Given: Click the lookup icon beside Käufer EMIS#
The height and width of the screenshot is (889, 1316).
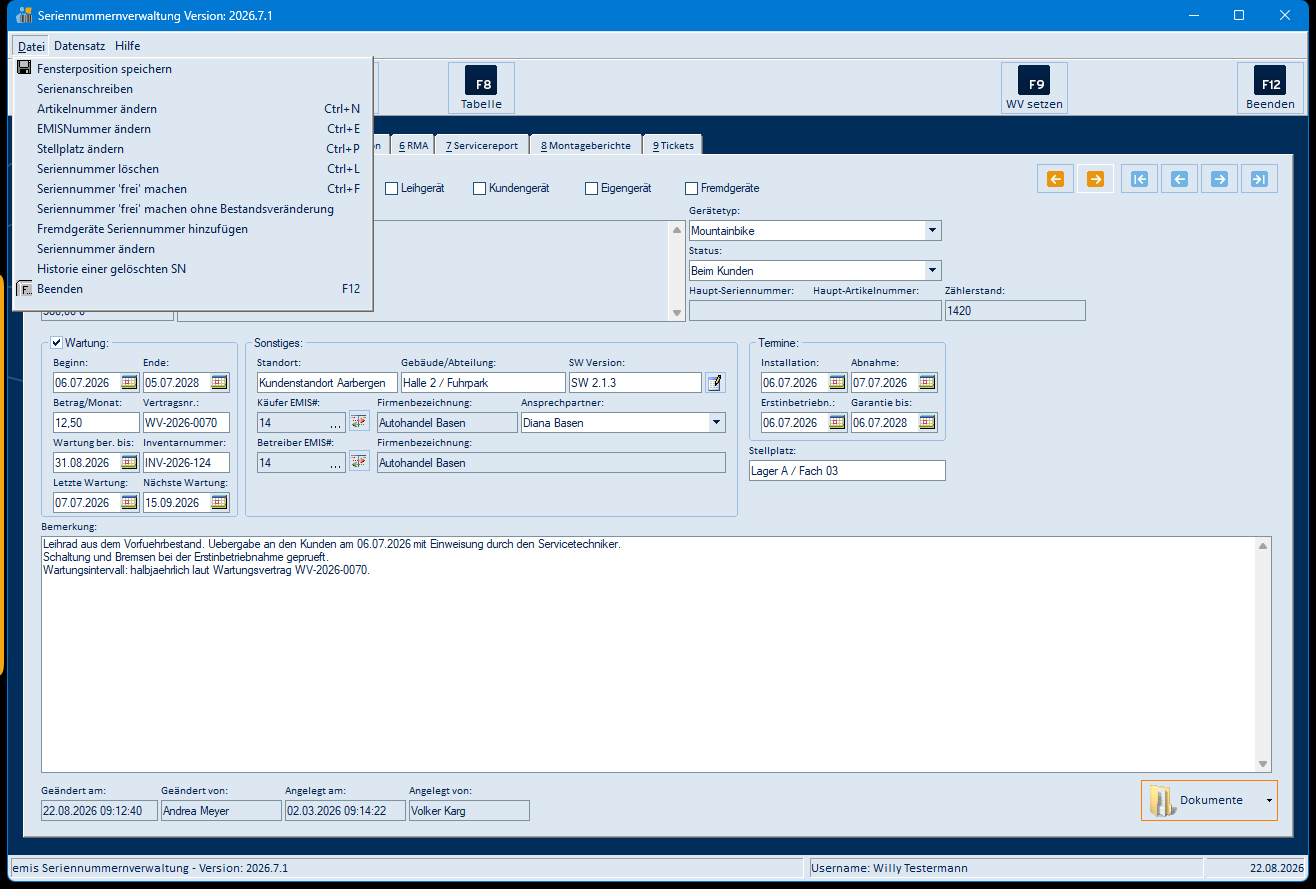Looking at the screenshot, I should (359, 422).
